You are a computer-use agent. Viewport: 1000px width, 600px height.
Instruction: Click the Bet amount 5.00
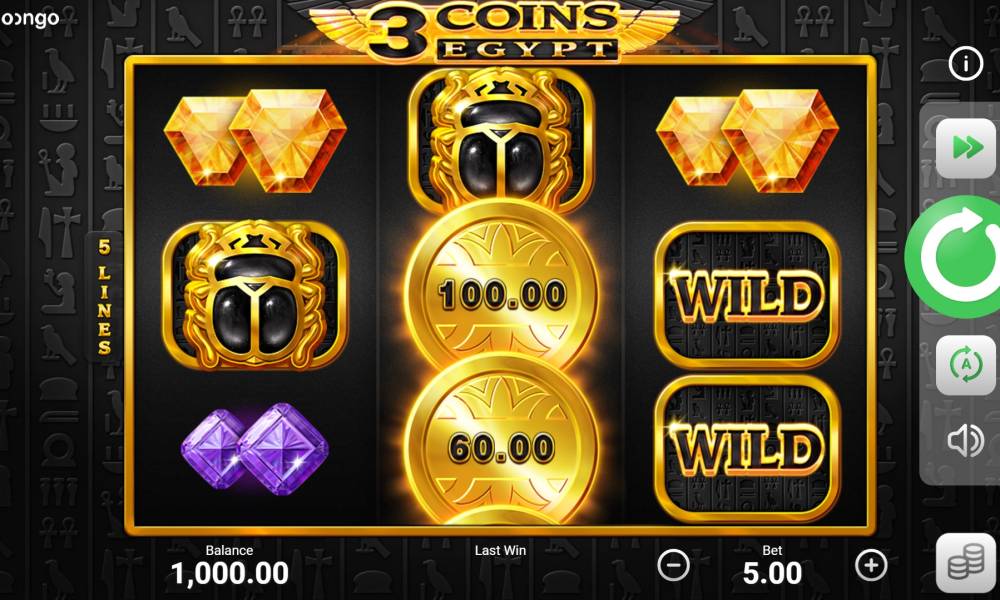[772, 573]
